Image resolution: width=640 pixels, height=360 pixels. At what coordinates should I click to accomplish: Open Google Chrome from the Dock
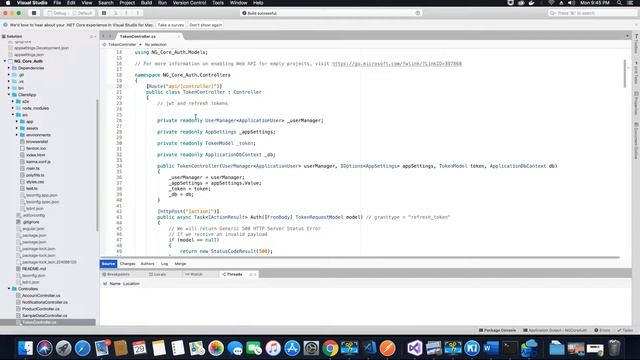coord(330,348)
